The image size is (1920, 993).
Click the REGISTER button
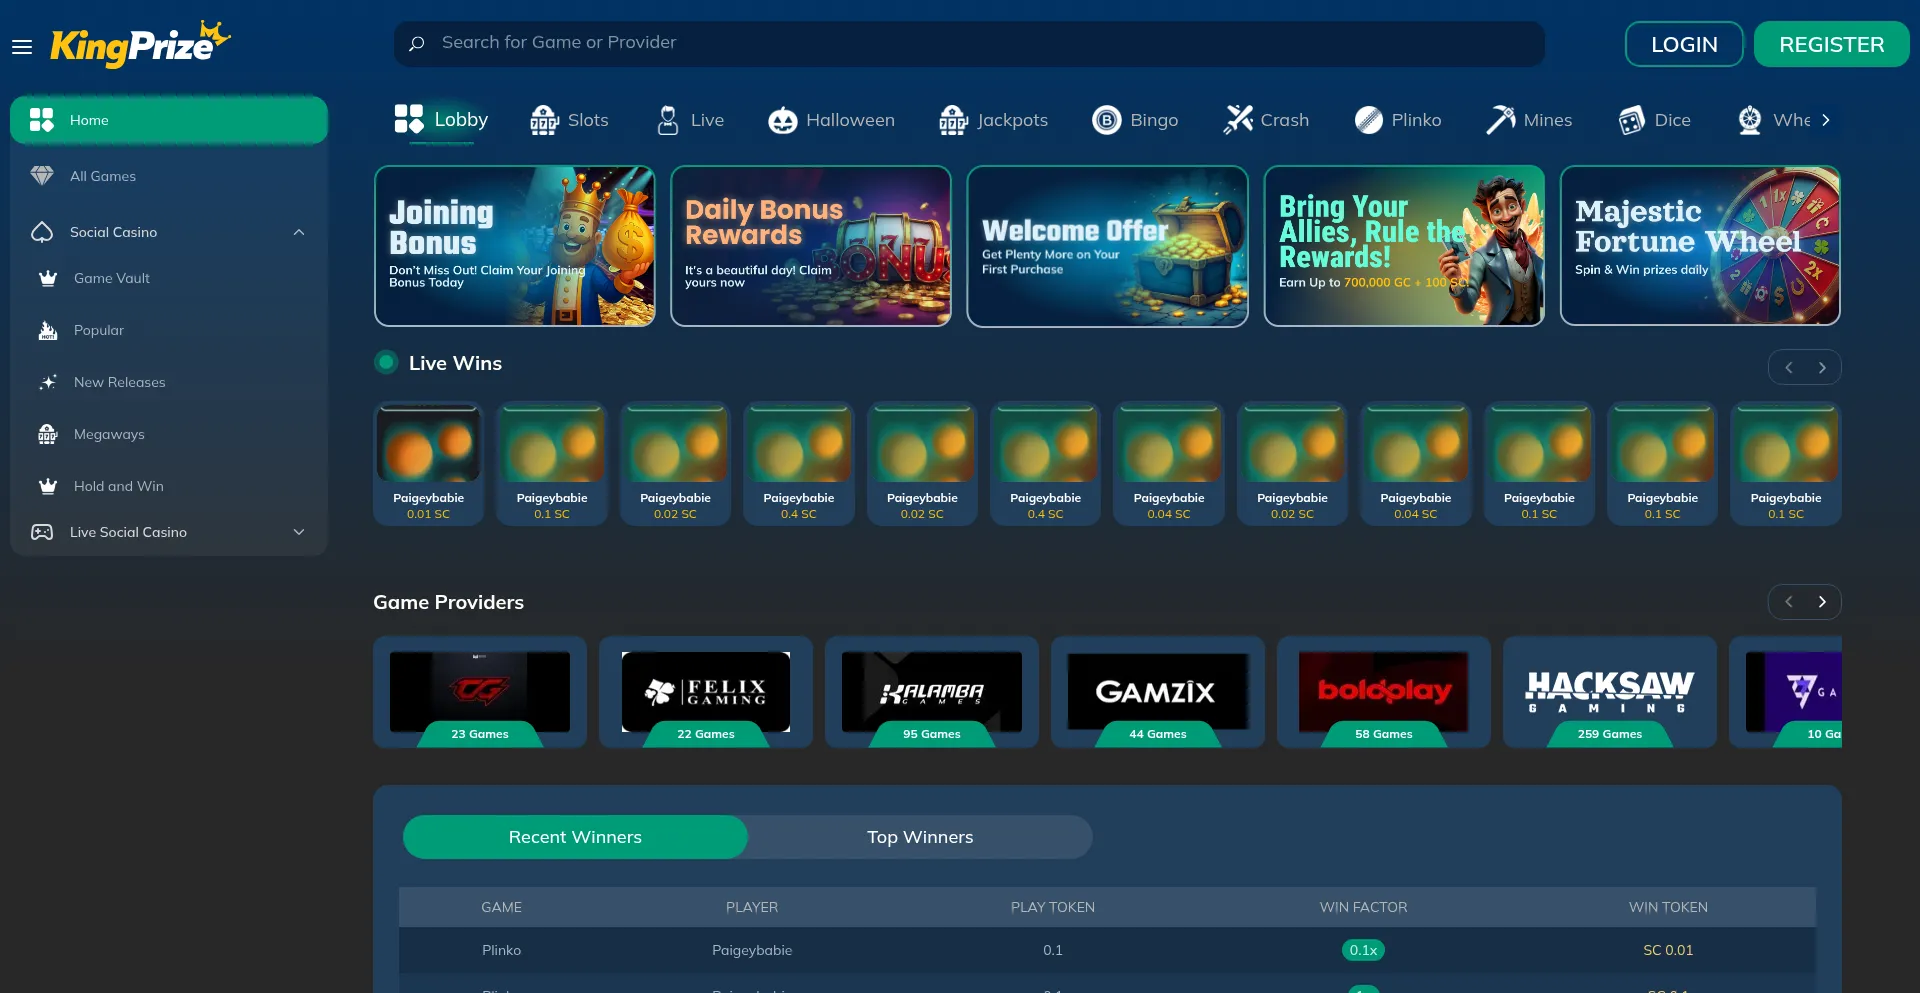click(x=1831, y=44)
